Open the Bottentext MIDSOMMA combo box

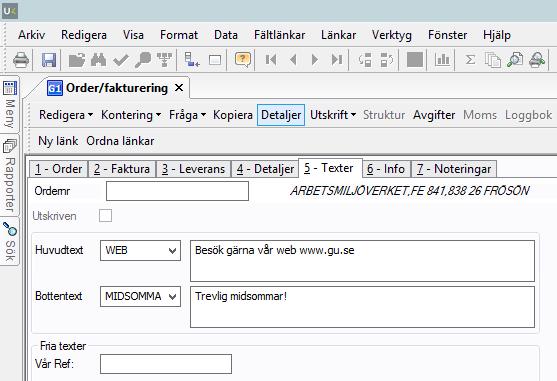140,296
